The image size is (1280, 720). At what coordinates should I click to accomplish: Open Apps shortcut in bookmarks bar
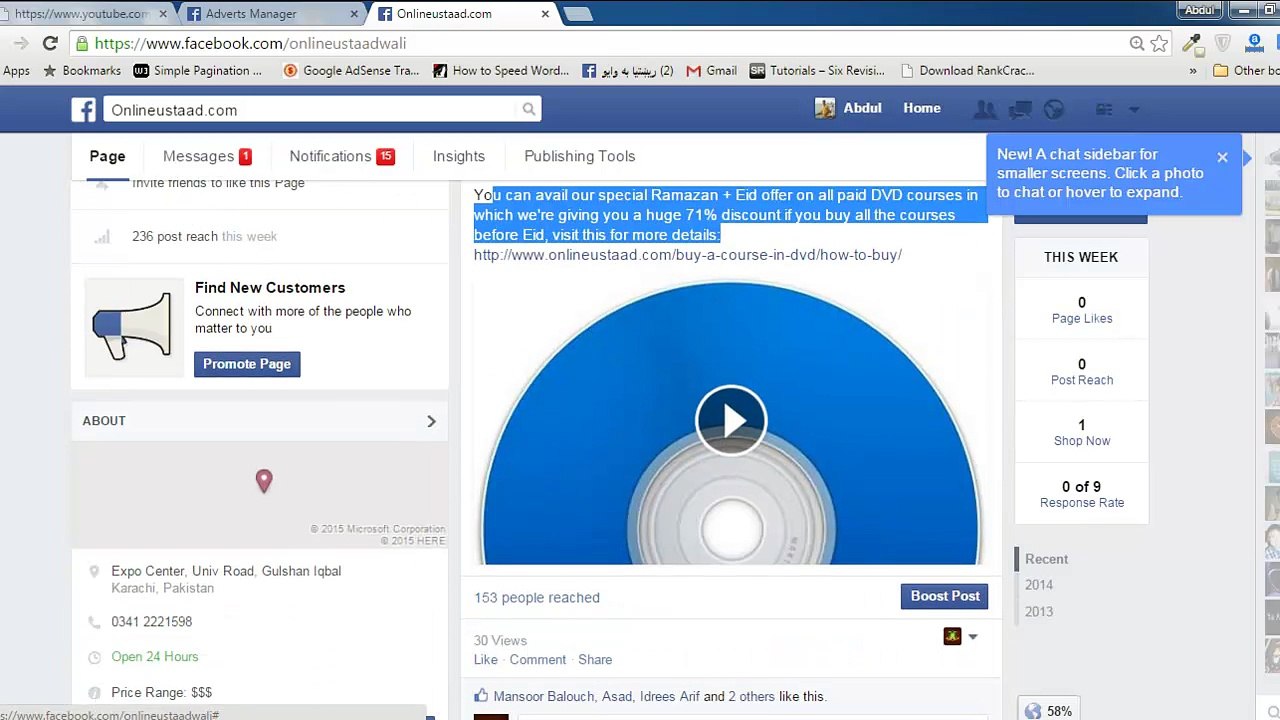[16, 71]
